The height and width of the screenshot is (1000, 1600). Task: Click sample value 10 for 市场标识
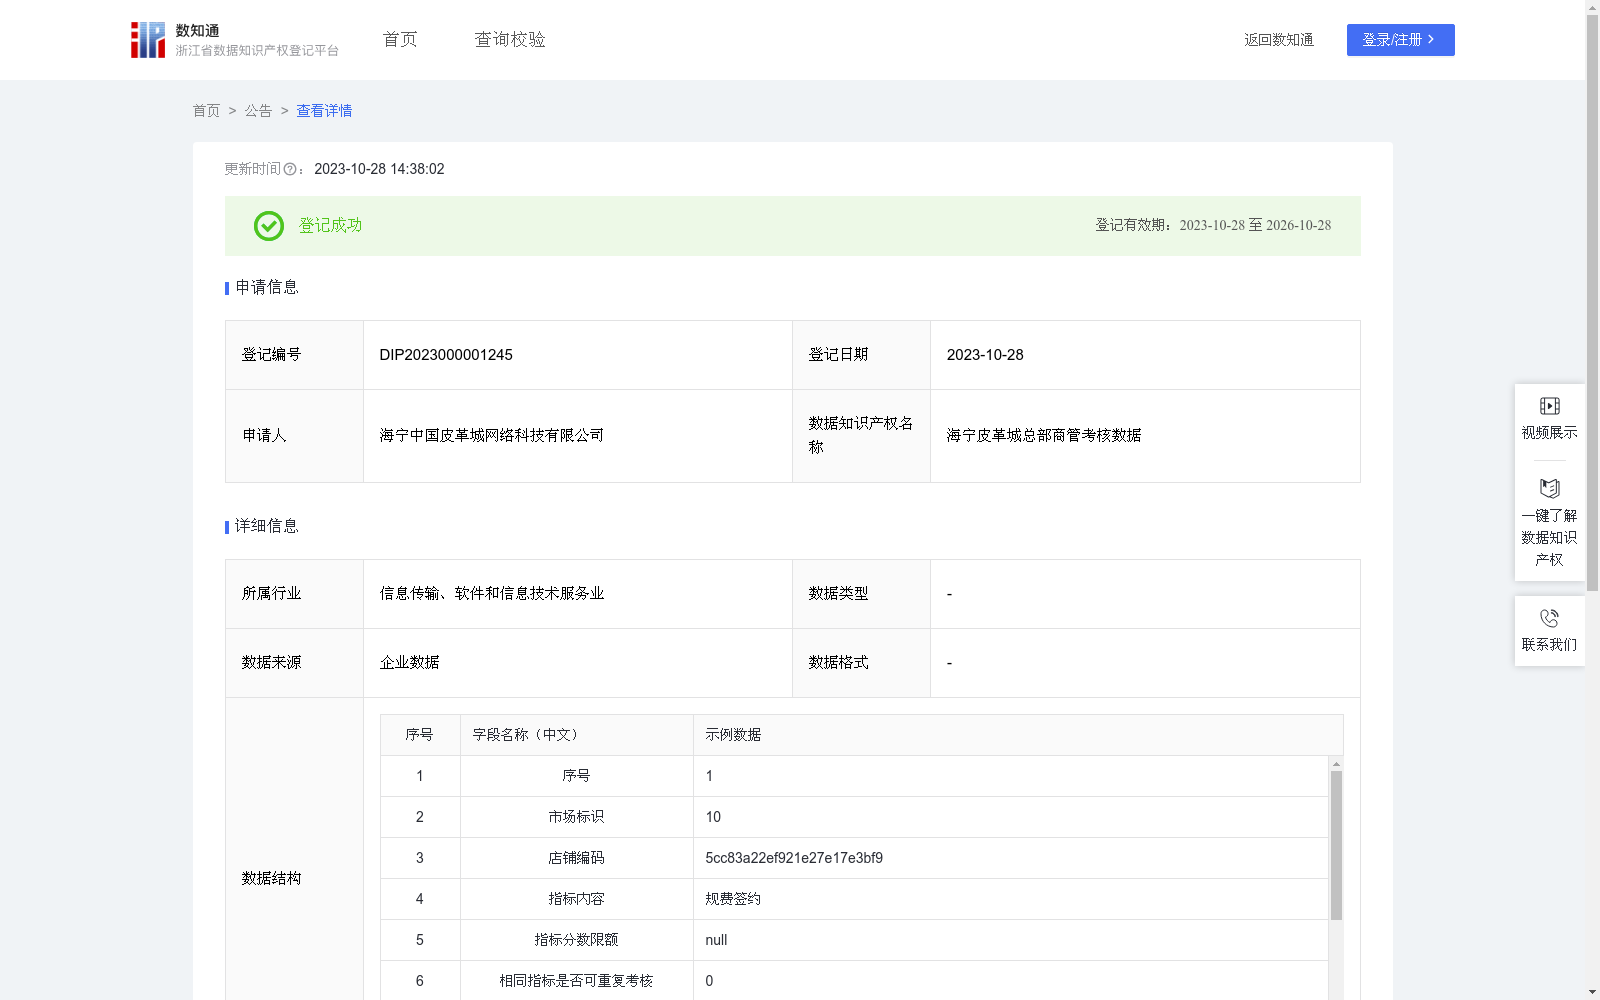(713, 817)
